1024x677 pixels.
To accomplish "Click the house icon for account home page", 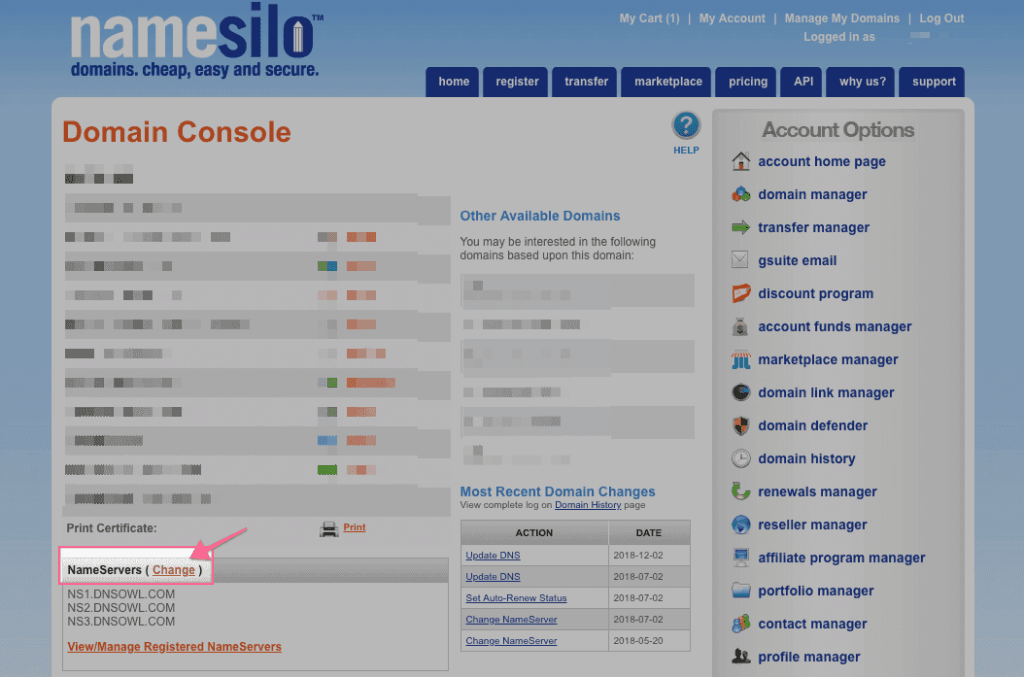I will (x=741, y=161).
